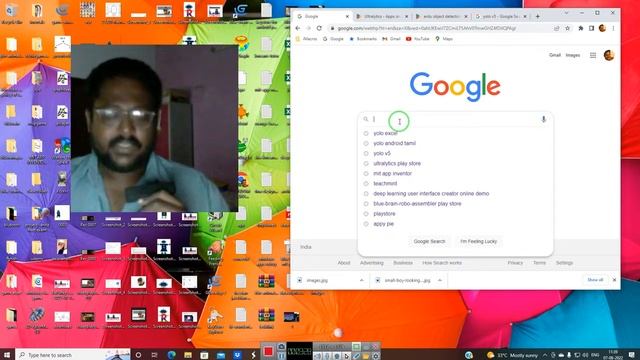Start voice search with the microphone
This screenshot has width=640, height=360.
[543, 119]
